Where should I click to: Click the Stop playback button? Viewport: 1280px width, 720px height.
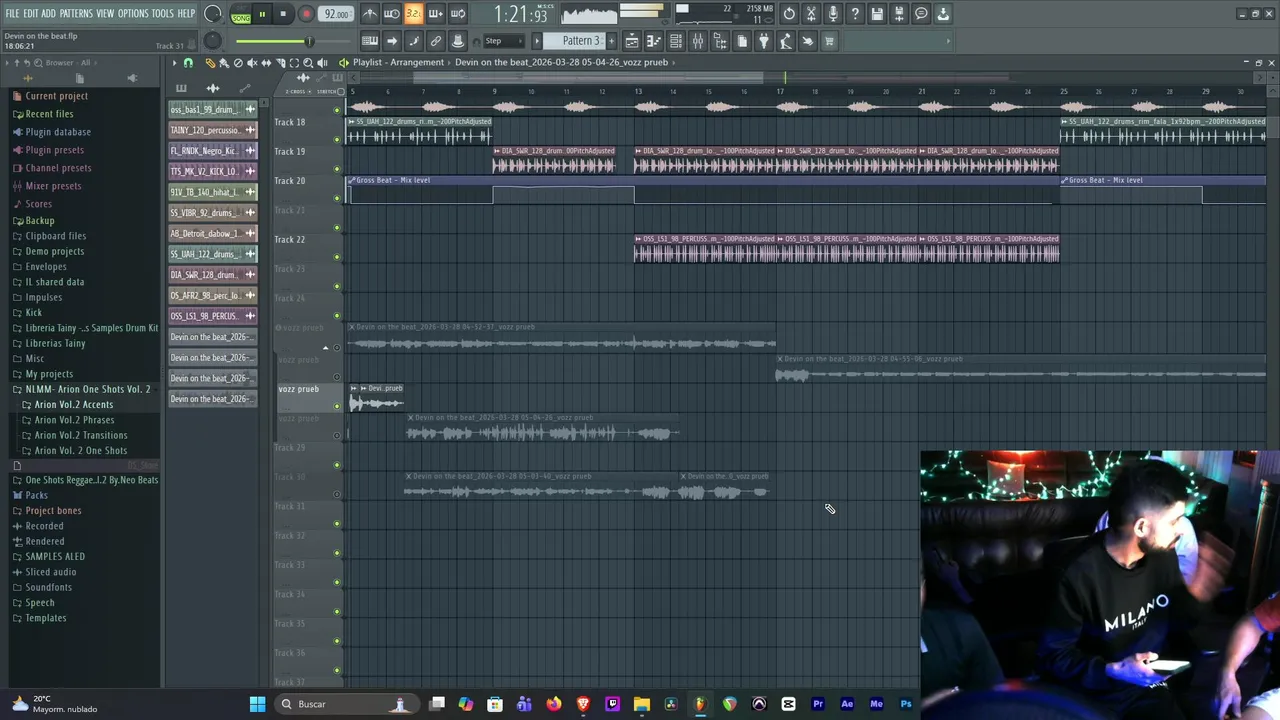[x=283, y=14]
